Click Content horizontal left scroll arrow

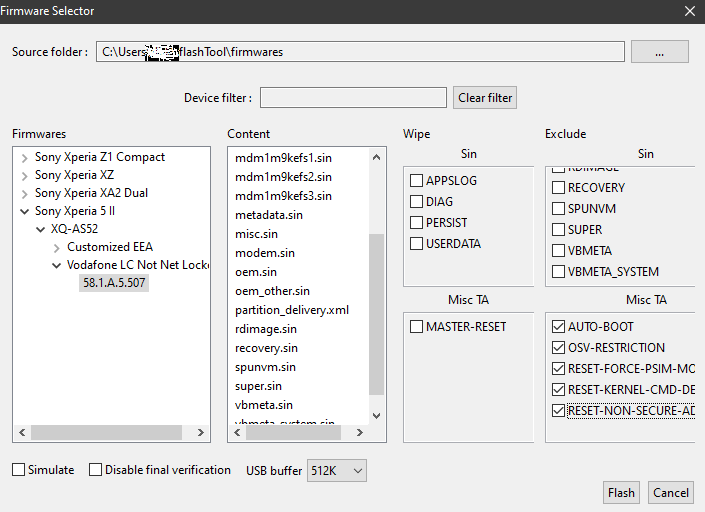tap(237, 432)
